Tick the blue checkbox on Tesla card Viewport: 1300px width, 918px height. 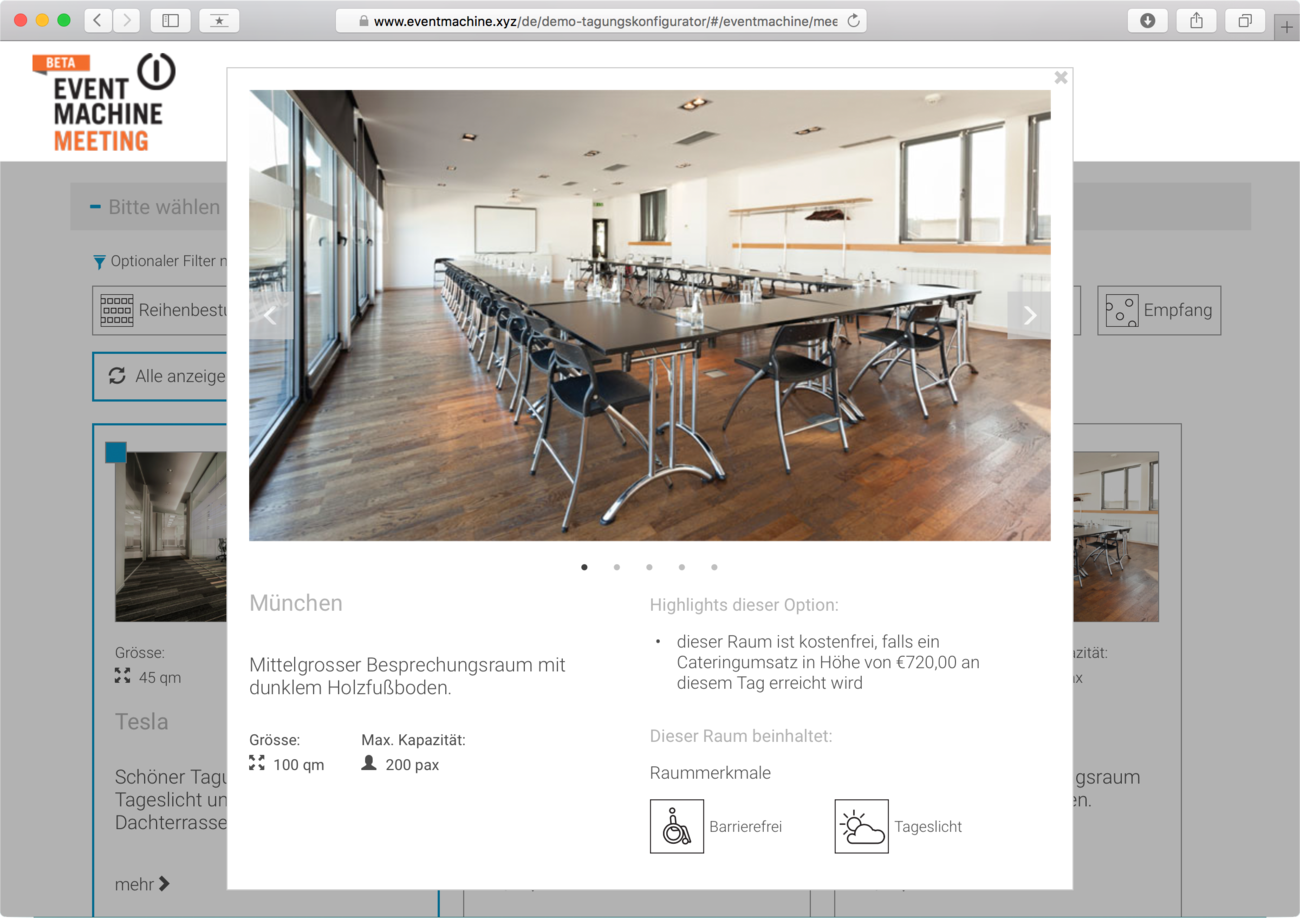(116, 452)
